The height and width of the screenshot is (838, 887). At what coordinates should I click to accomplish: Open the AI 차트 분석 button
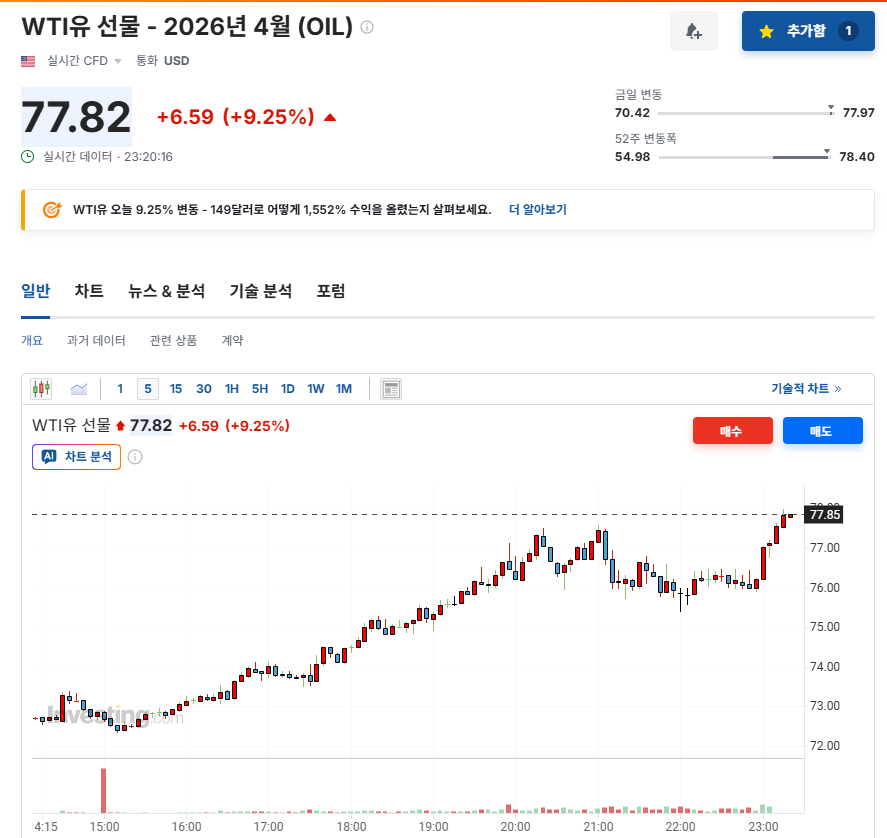tap(76, 457)
